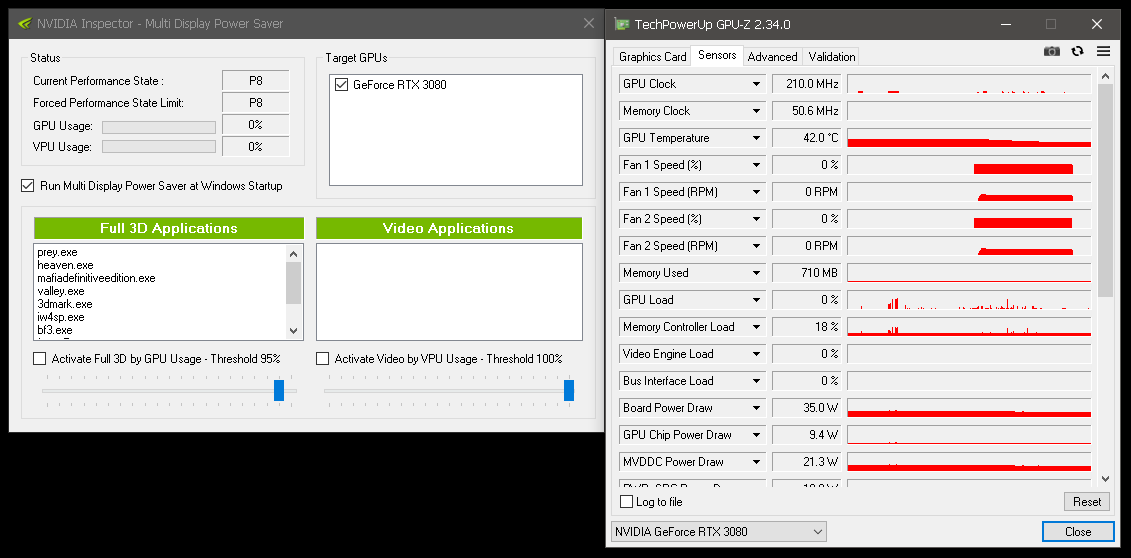This screenshot has height=558, width=1131.
Task: Click the Reset button in GPU-Z
Action: pyautogui.click(x=1086, y=502)
